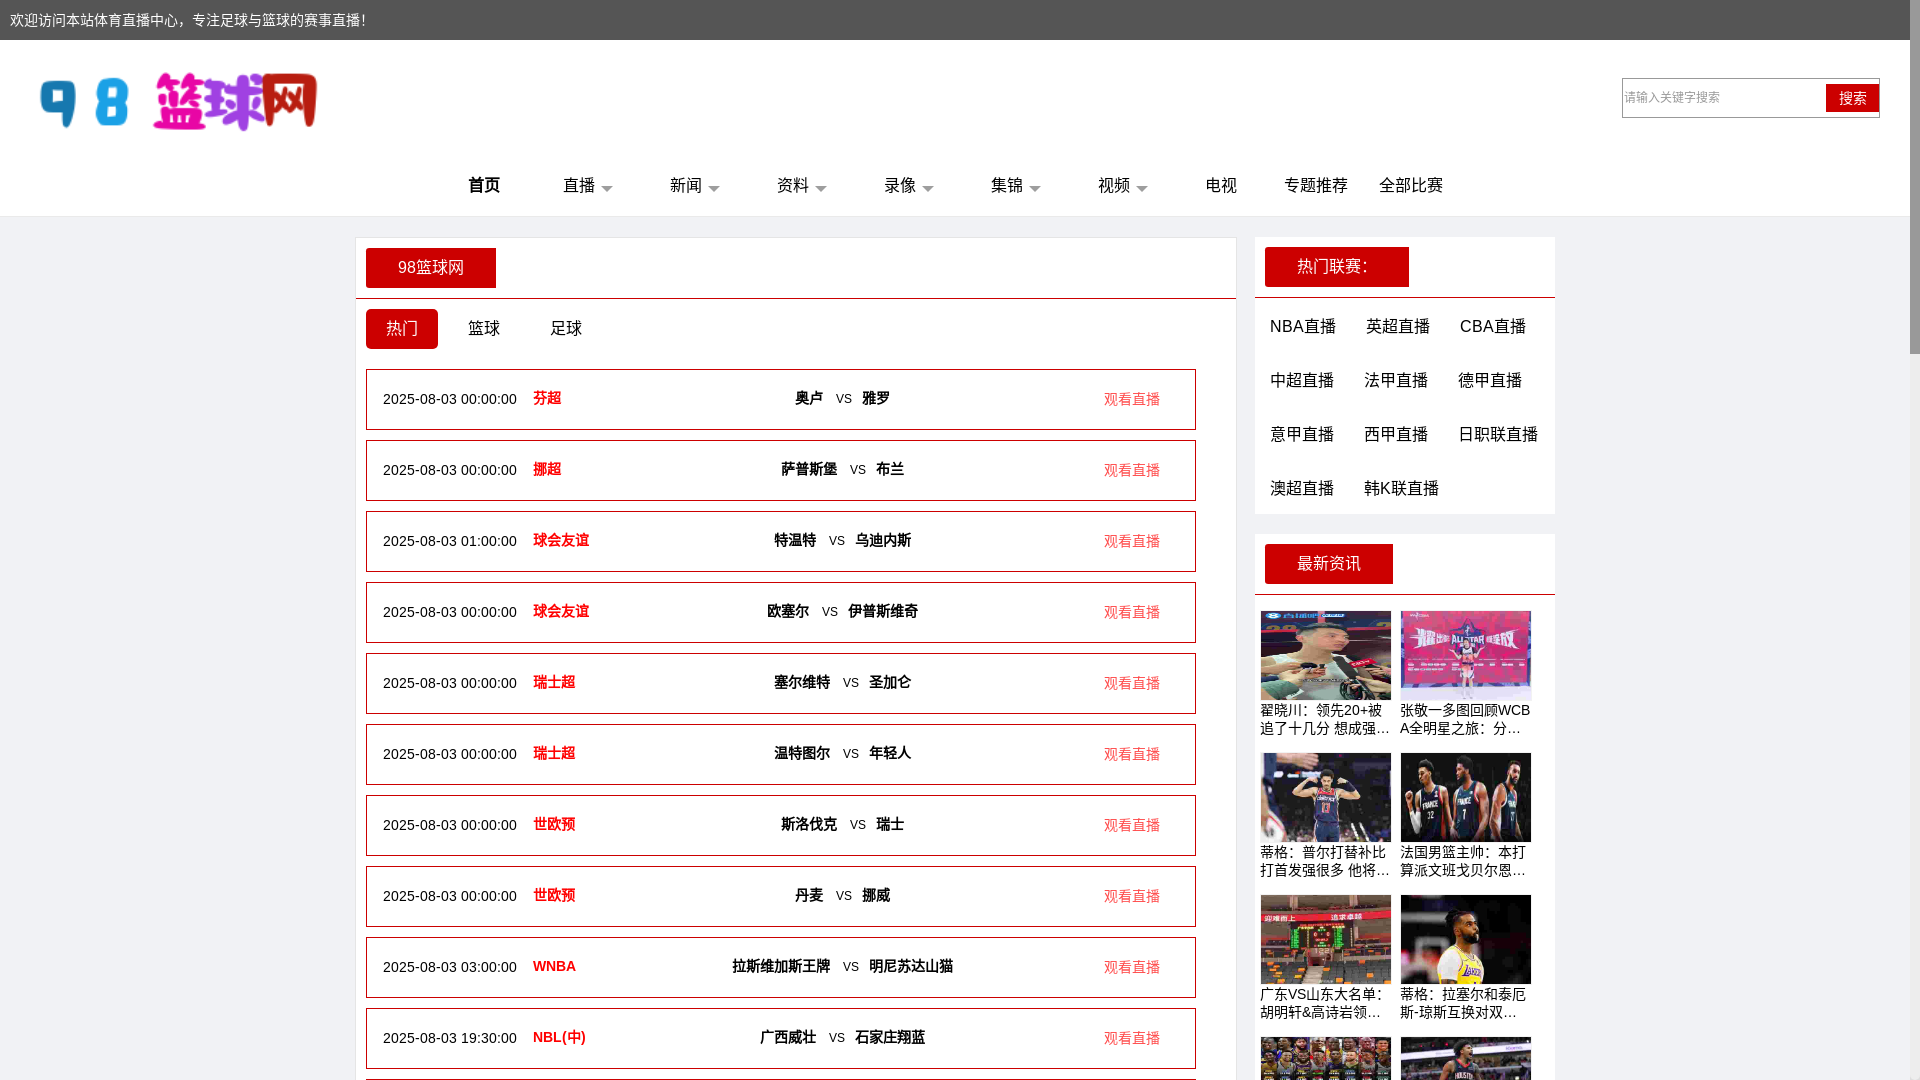Viewport: 1920px width, 1080px height.
Task: Open 日职联直播 league link
Action: coord(1498,435)
